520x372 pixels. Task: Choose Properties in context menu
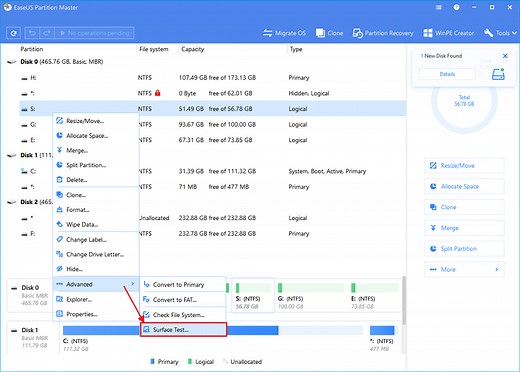coord(96,314)
